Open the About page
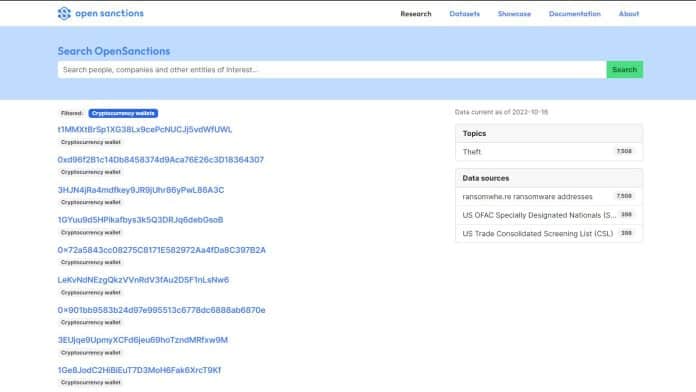Image resolution: width=696 pixels, height=392 pixels. (629, 14)
